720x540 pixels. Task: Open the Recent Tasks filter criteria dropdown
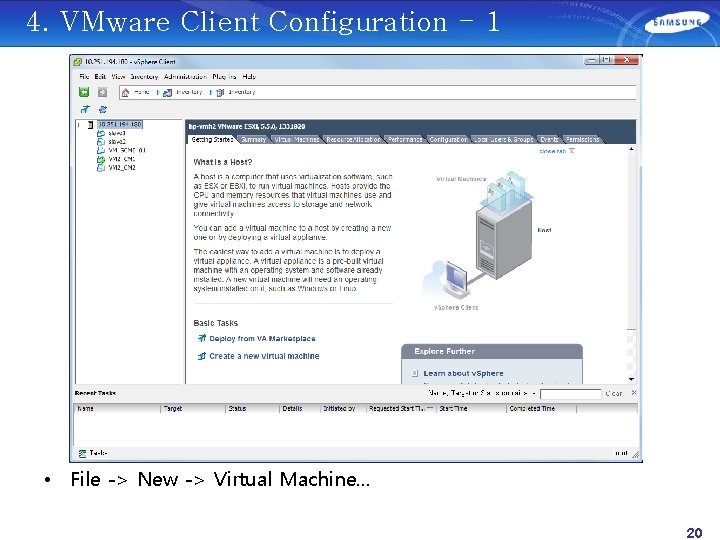pos(534,394)
